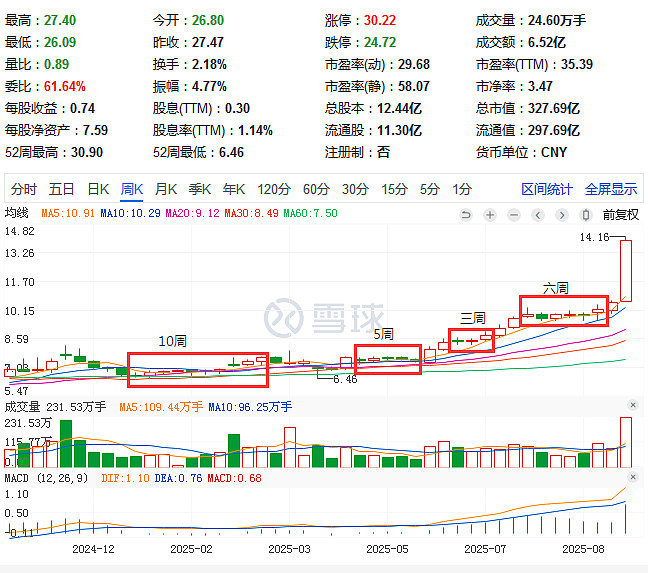Open the 月K chart tab
Viewport: 648px width, 573px height.
[x=166, y=189]
